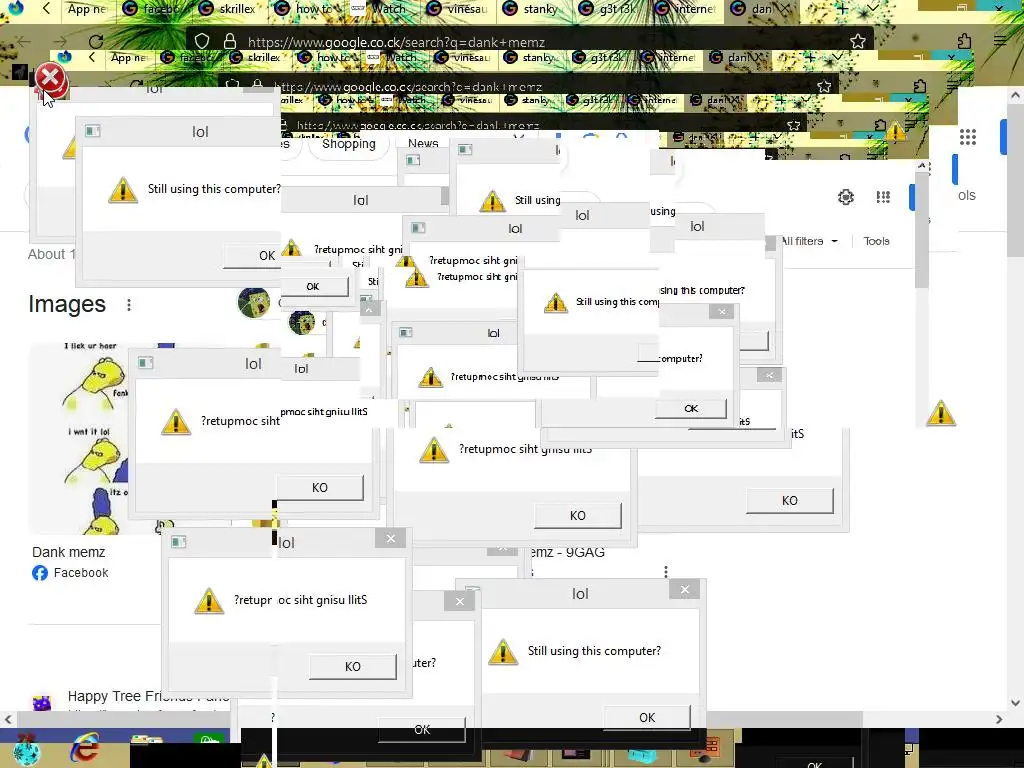This screenshot has width=1024, height=768.
Task: Click the large Images heading
Action: pos(67,304)
